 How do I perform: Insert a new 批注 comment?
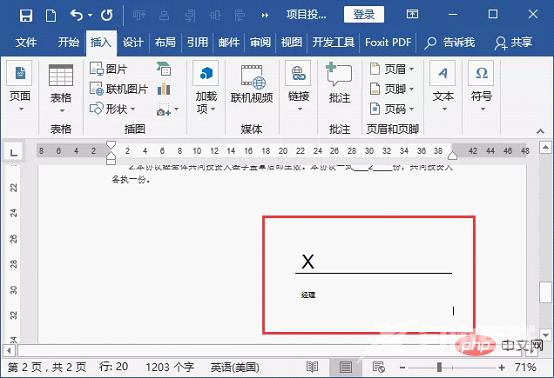339,84
